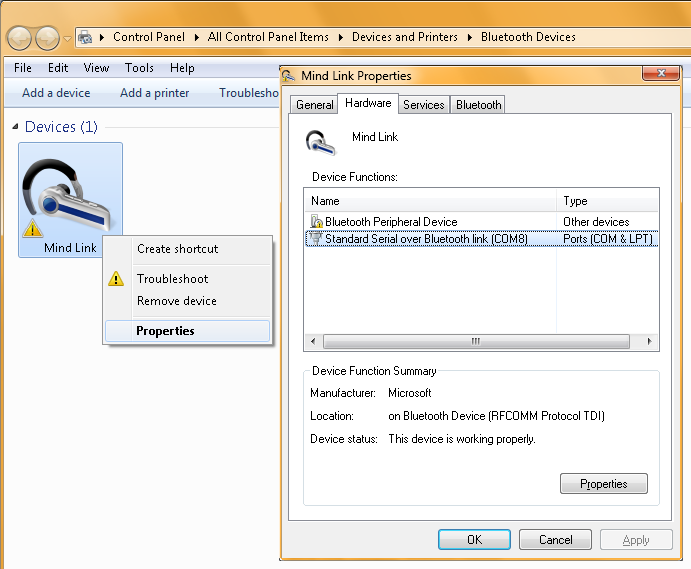Click the Standard Serial over Bluetooth link icon

316,239
